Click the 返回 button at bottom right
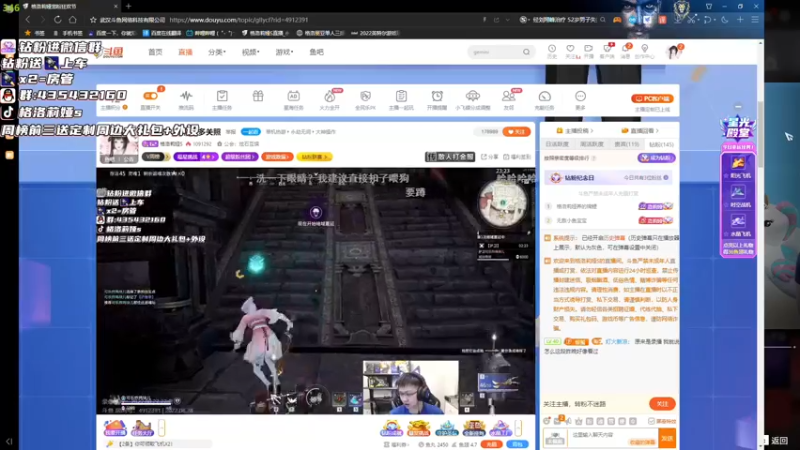 [x=779, y=440]
